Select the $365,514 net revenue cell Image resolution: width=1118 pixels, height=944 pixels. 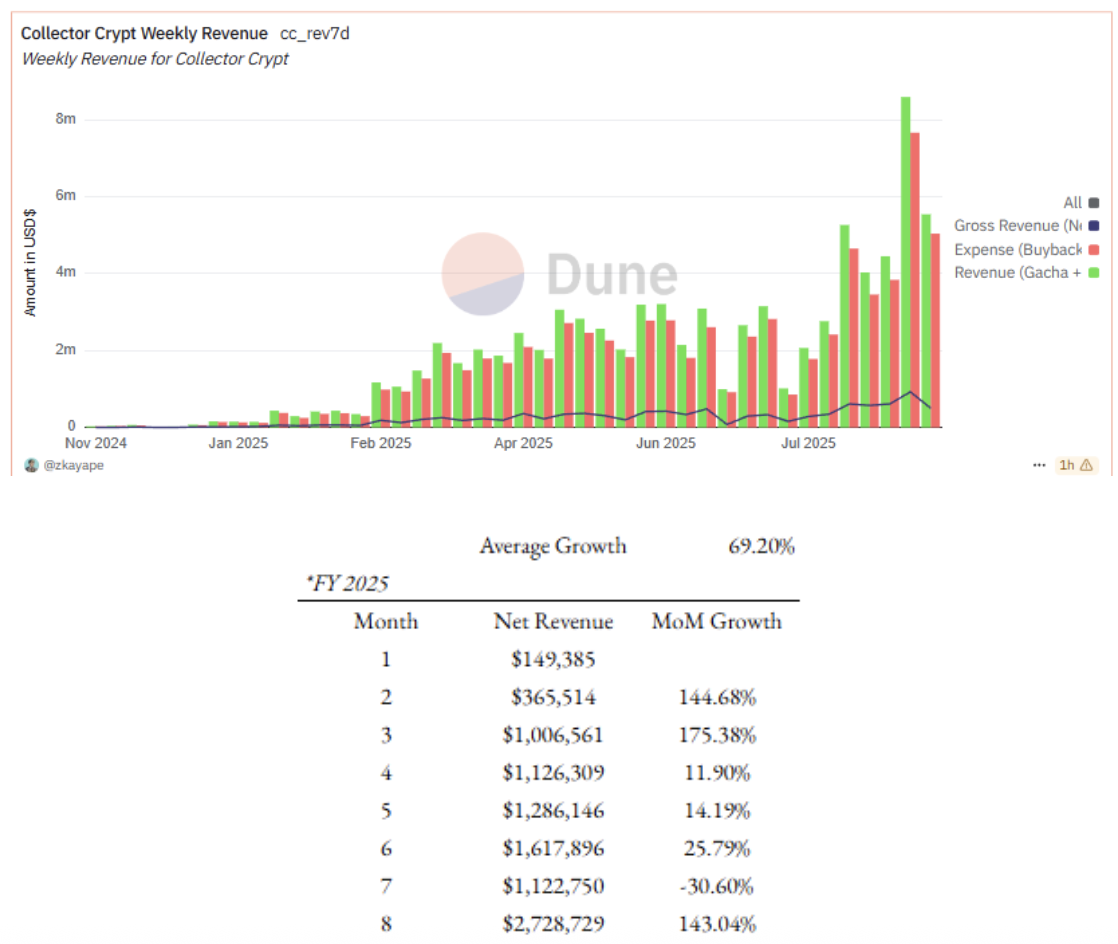(x=553, y=697)
